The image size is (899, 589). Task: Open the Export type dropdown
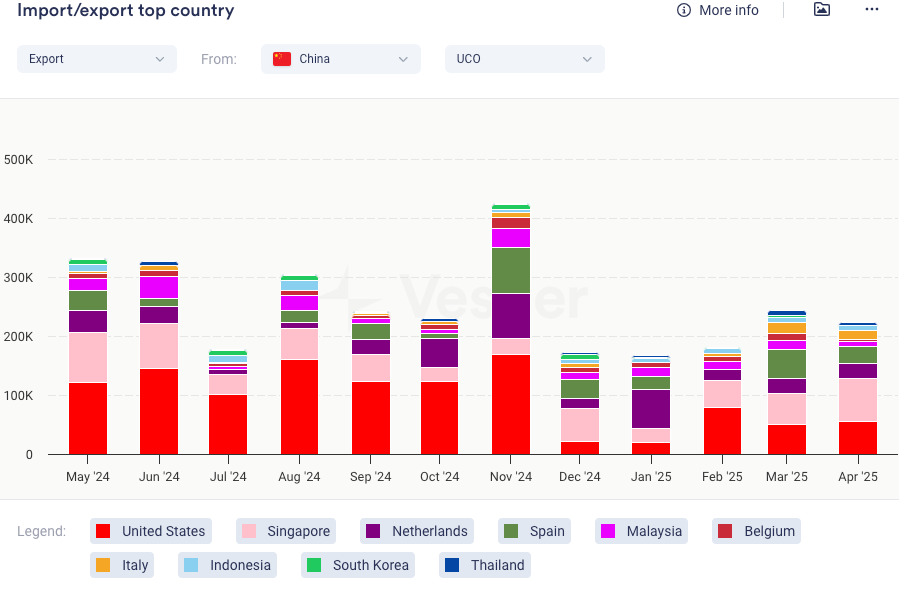[x=96, y=59]
